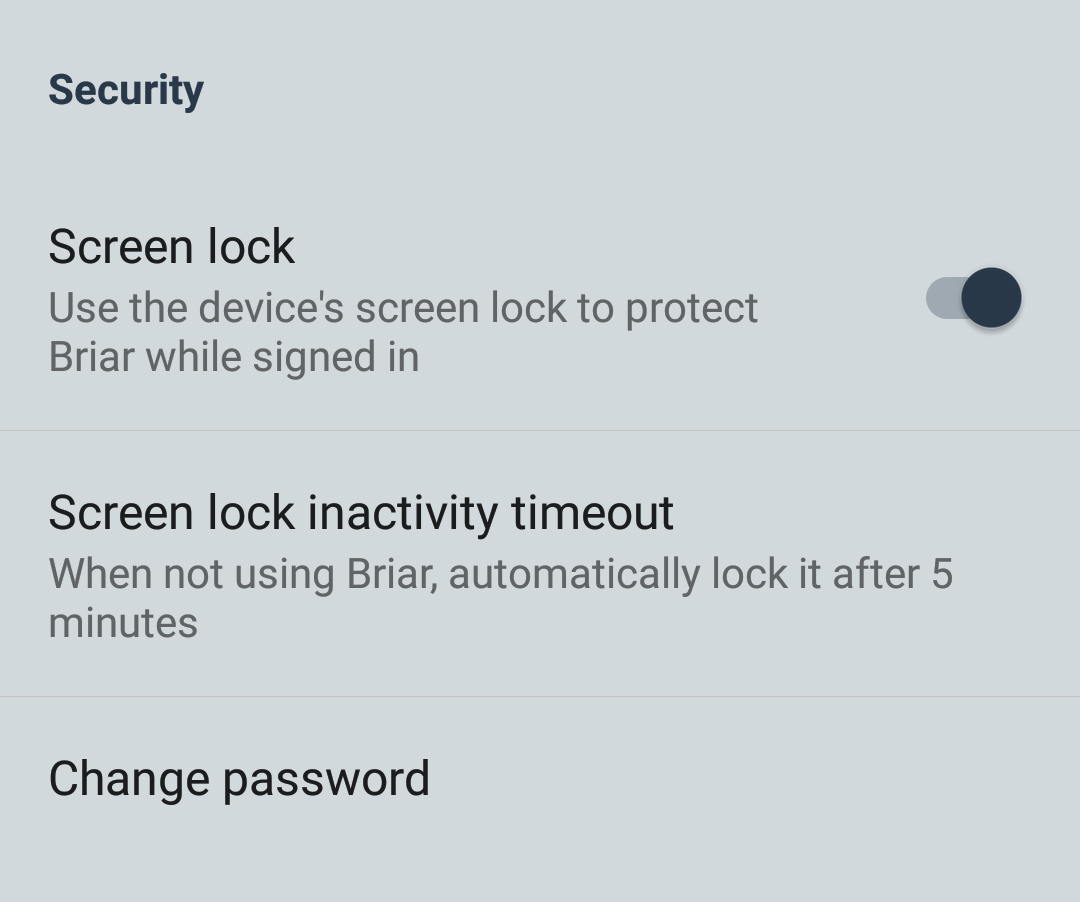
Task: Select the 'Screen lock inactivity timeout' title
Action: 361,513
